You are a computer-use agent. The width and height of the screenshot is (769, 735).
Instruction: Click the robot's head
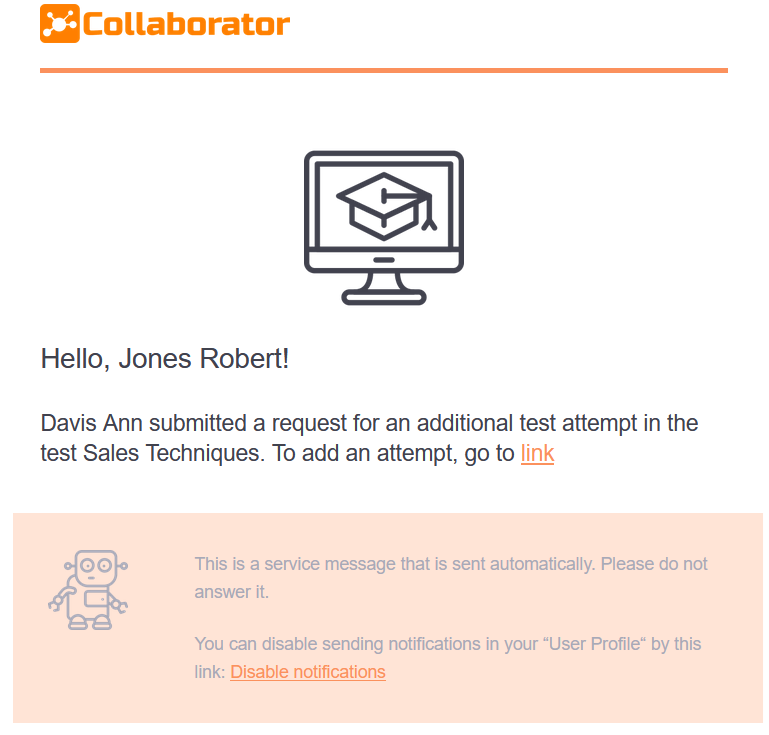tap(90, 568)
